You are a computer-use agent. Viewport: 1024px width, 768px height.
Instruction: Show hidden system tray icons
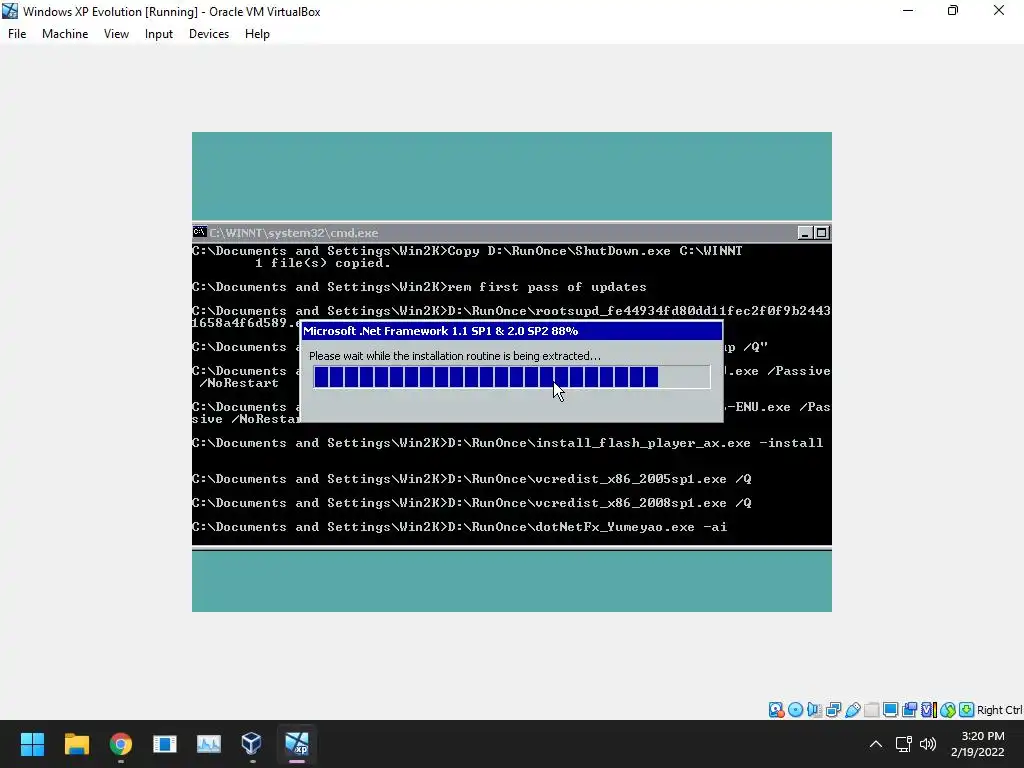(876, 744)
